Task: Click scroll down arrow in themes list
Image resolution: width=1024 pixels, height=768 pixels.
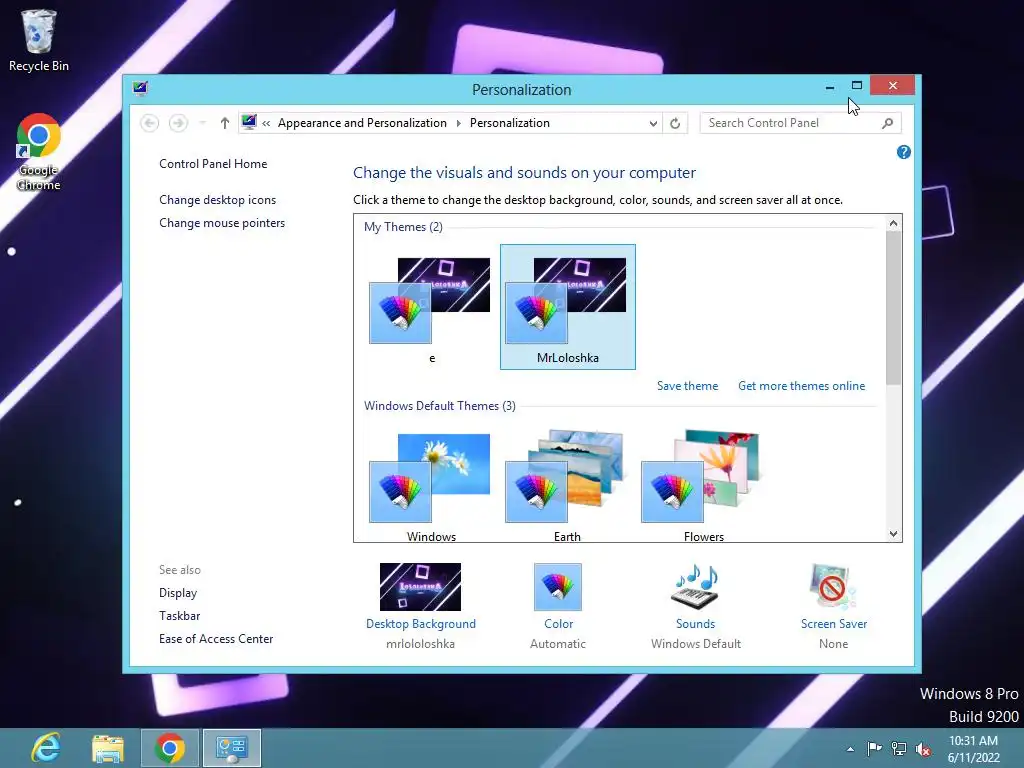Action: coord(893,534)
